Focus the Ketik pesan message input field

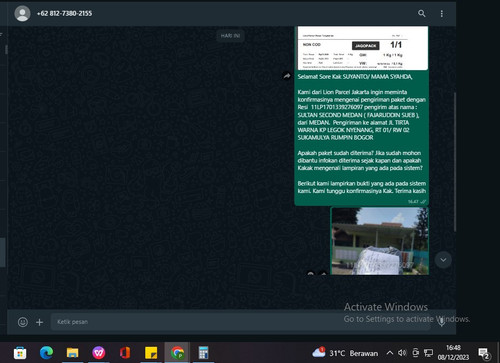[240, 322]
